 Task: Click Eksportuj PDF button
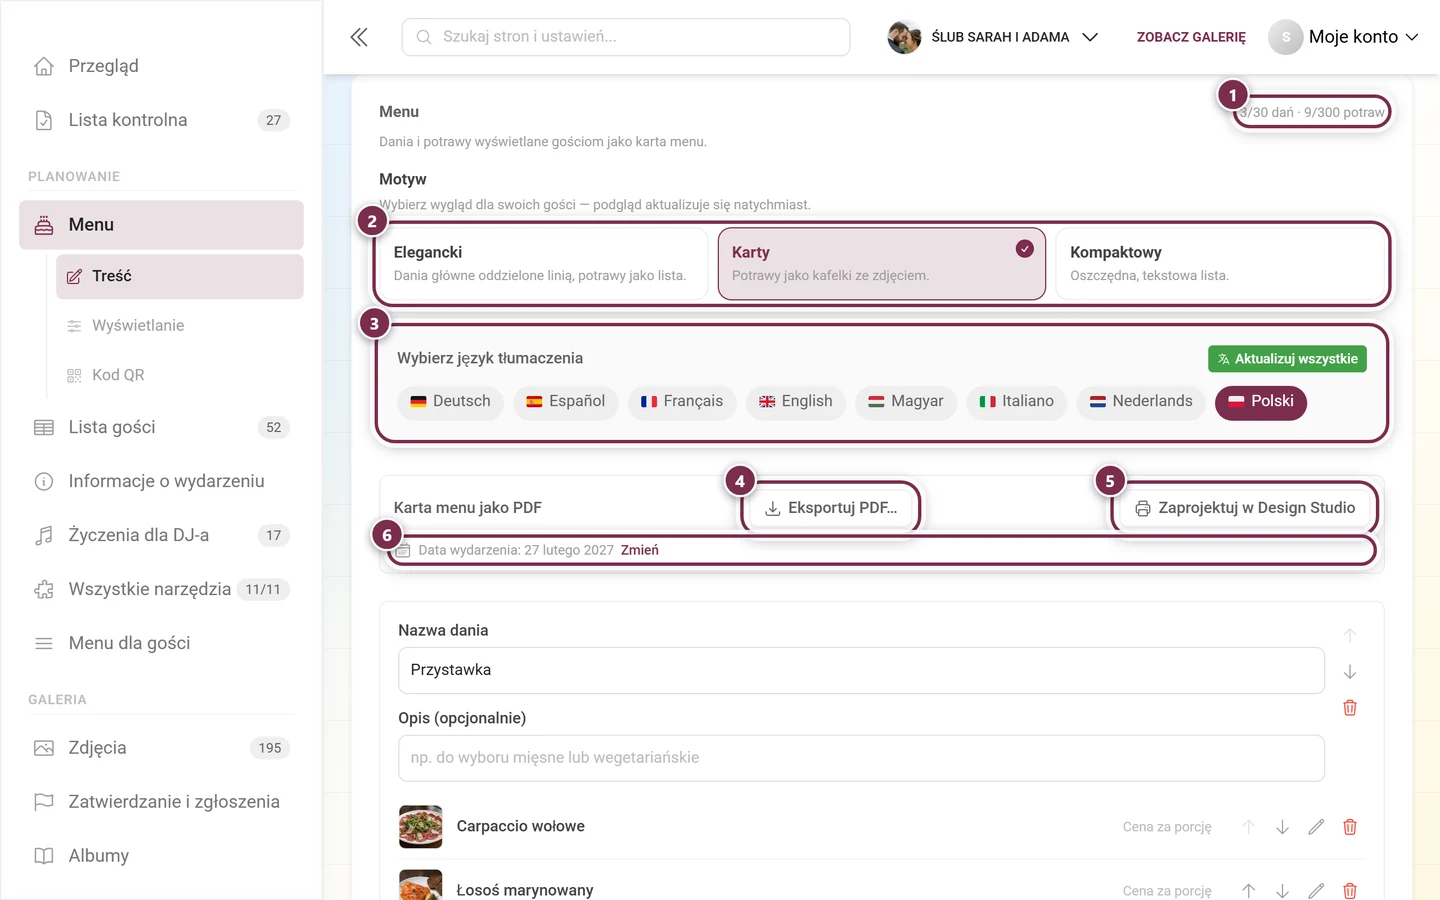(x=831, y=508)
